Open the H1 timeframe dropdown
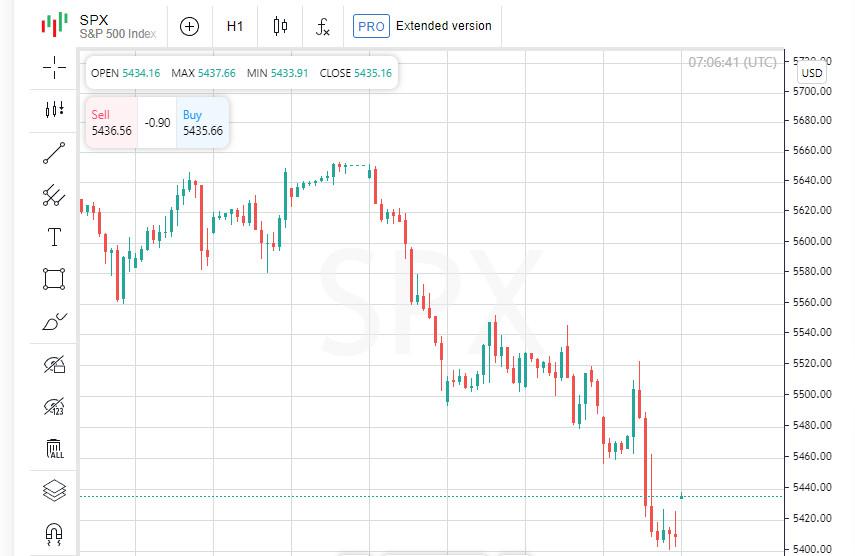Image resolution: width=855 pixels, height=556 pixels. point(235,26)
